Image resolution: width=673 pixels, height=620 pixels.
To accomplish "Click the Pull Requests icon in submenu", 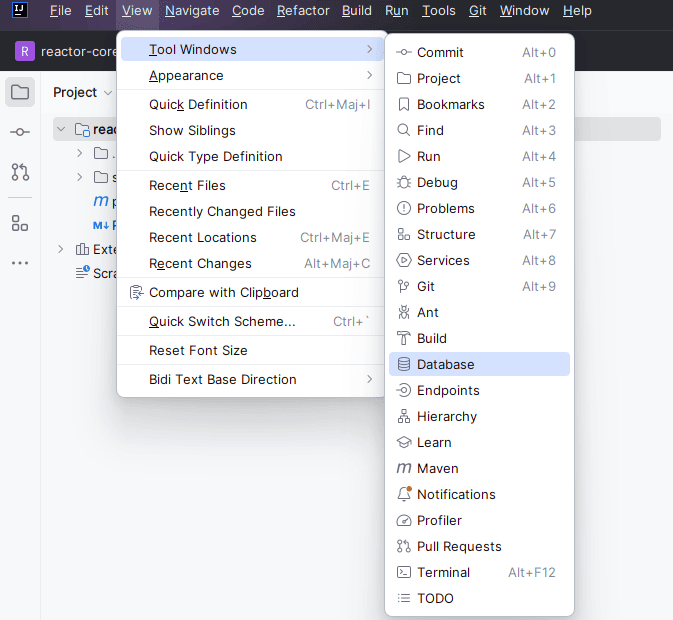I will coord(403,546).
